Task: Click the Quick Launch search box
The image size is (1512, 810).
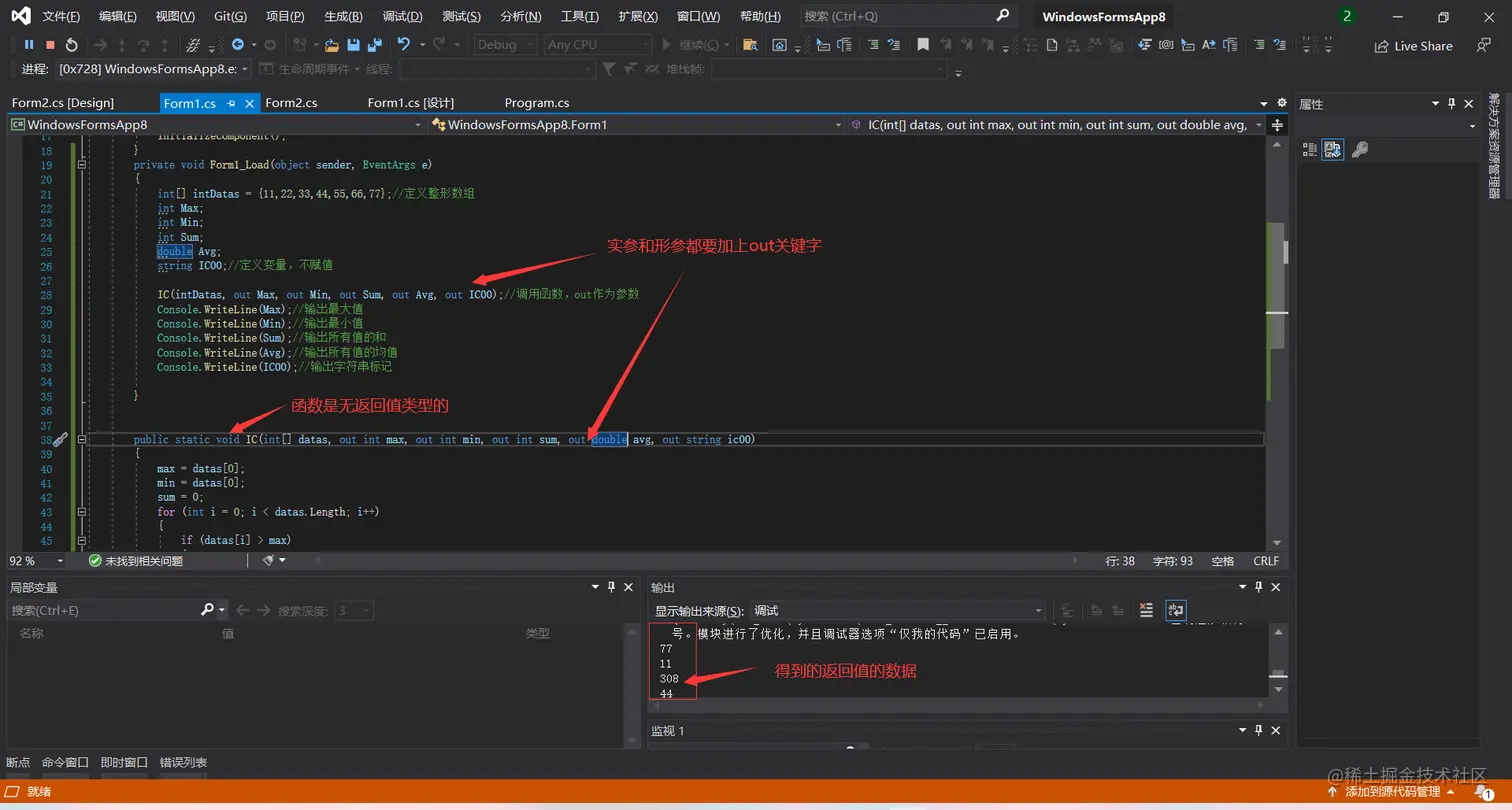Action: coord(908,16)
